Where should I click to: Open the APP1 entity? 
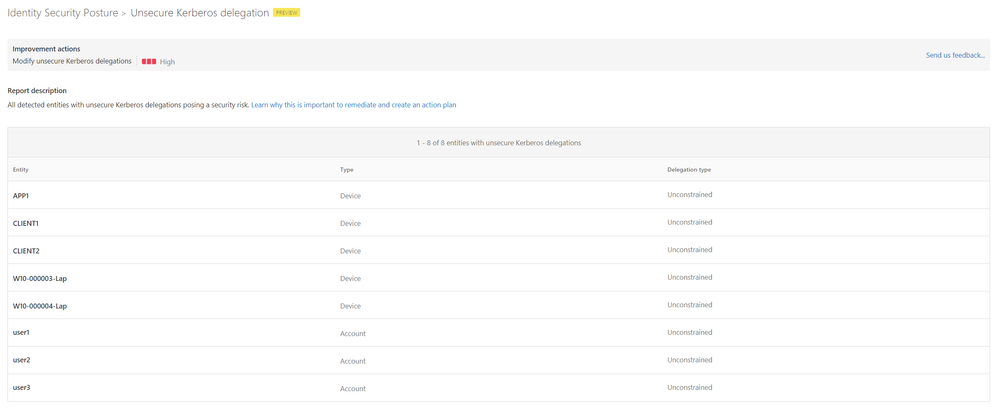(x=21, y=196)
